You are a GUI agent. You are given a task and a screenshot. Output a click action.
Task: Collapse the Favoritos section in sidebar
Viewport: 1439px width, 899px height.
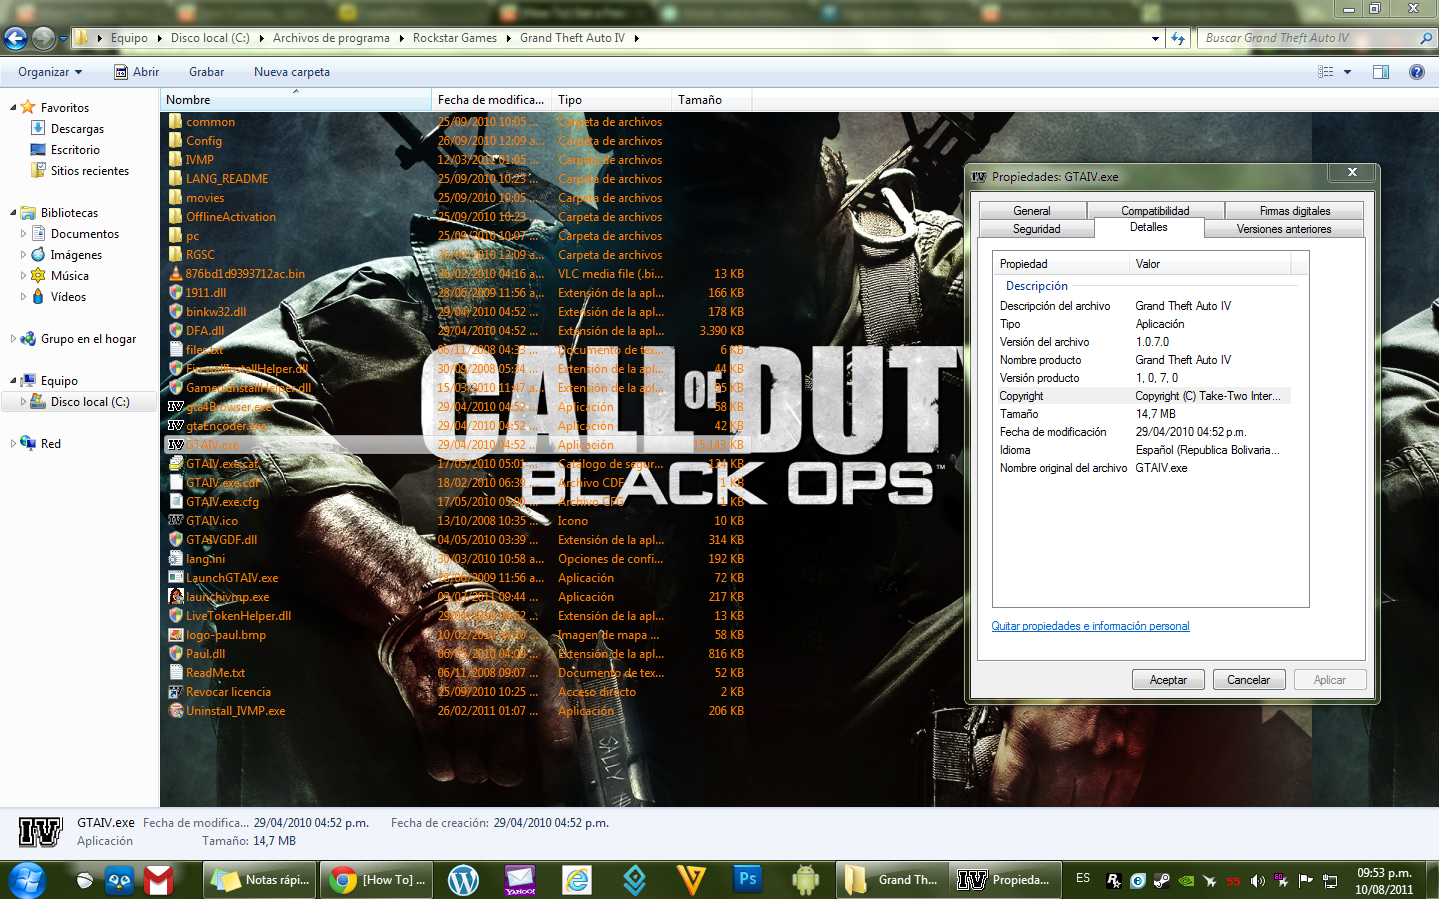(14, 108)
